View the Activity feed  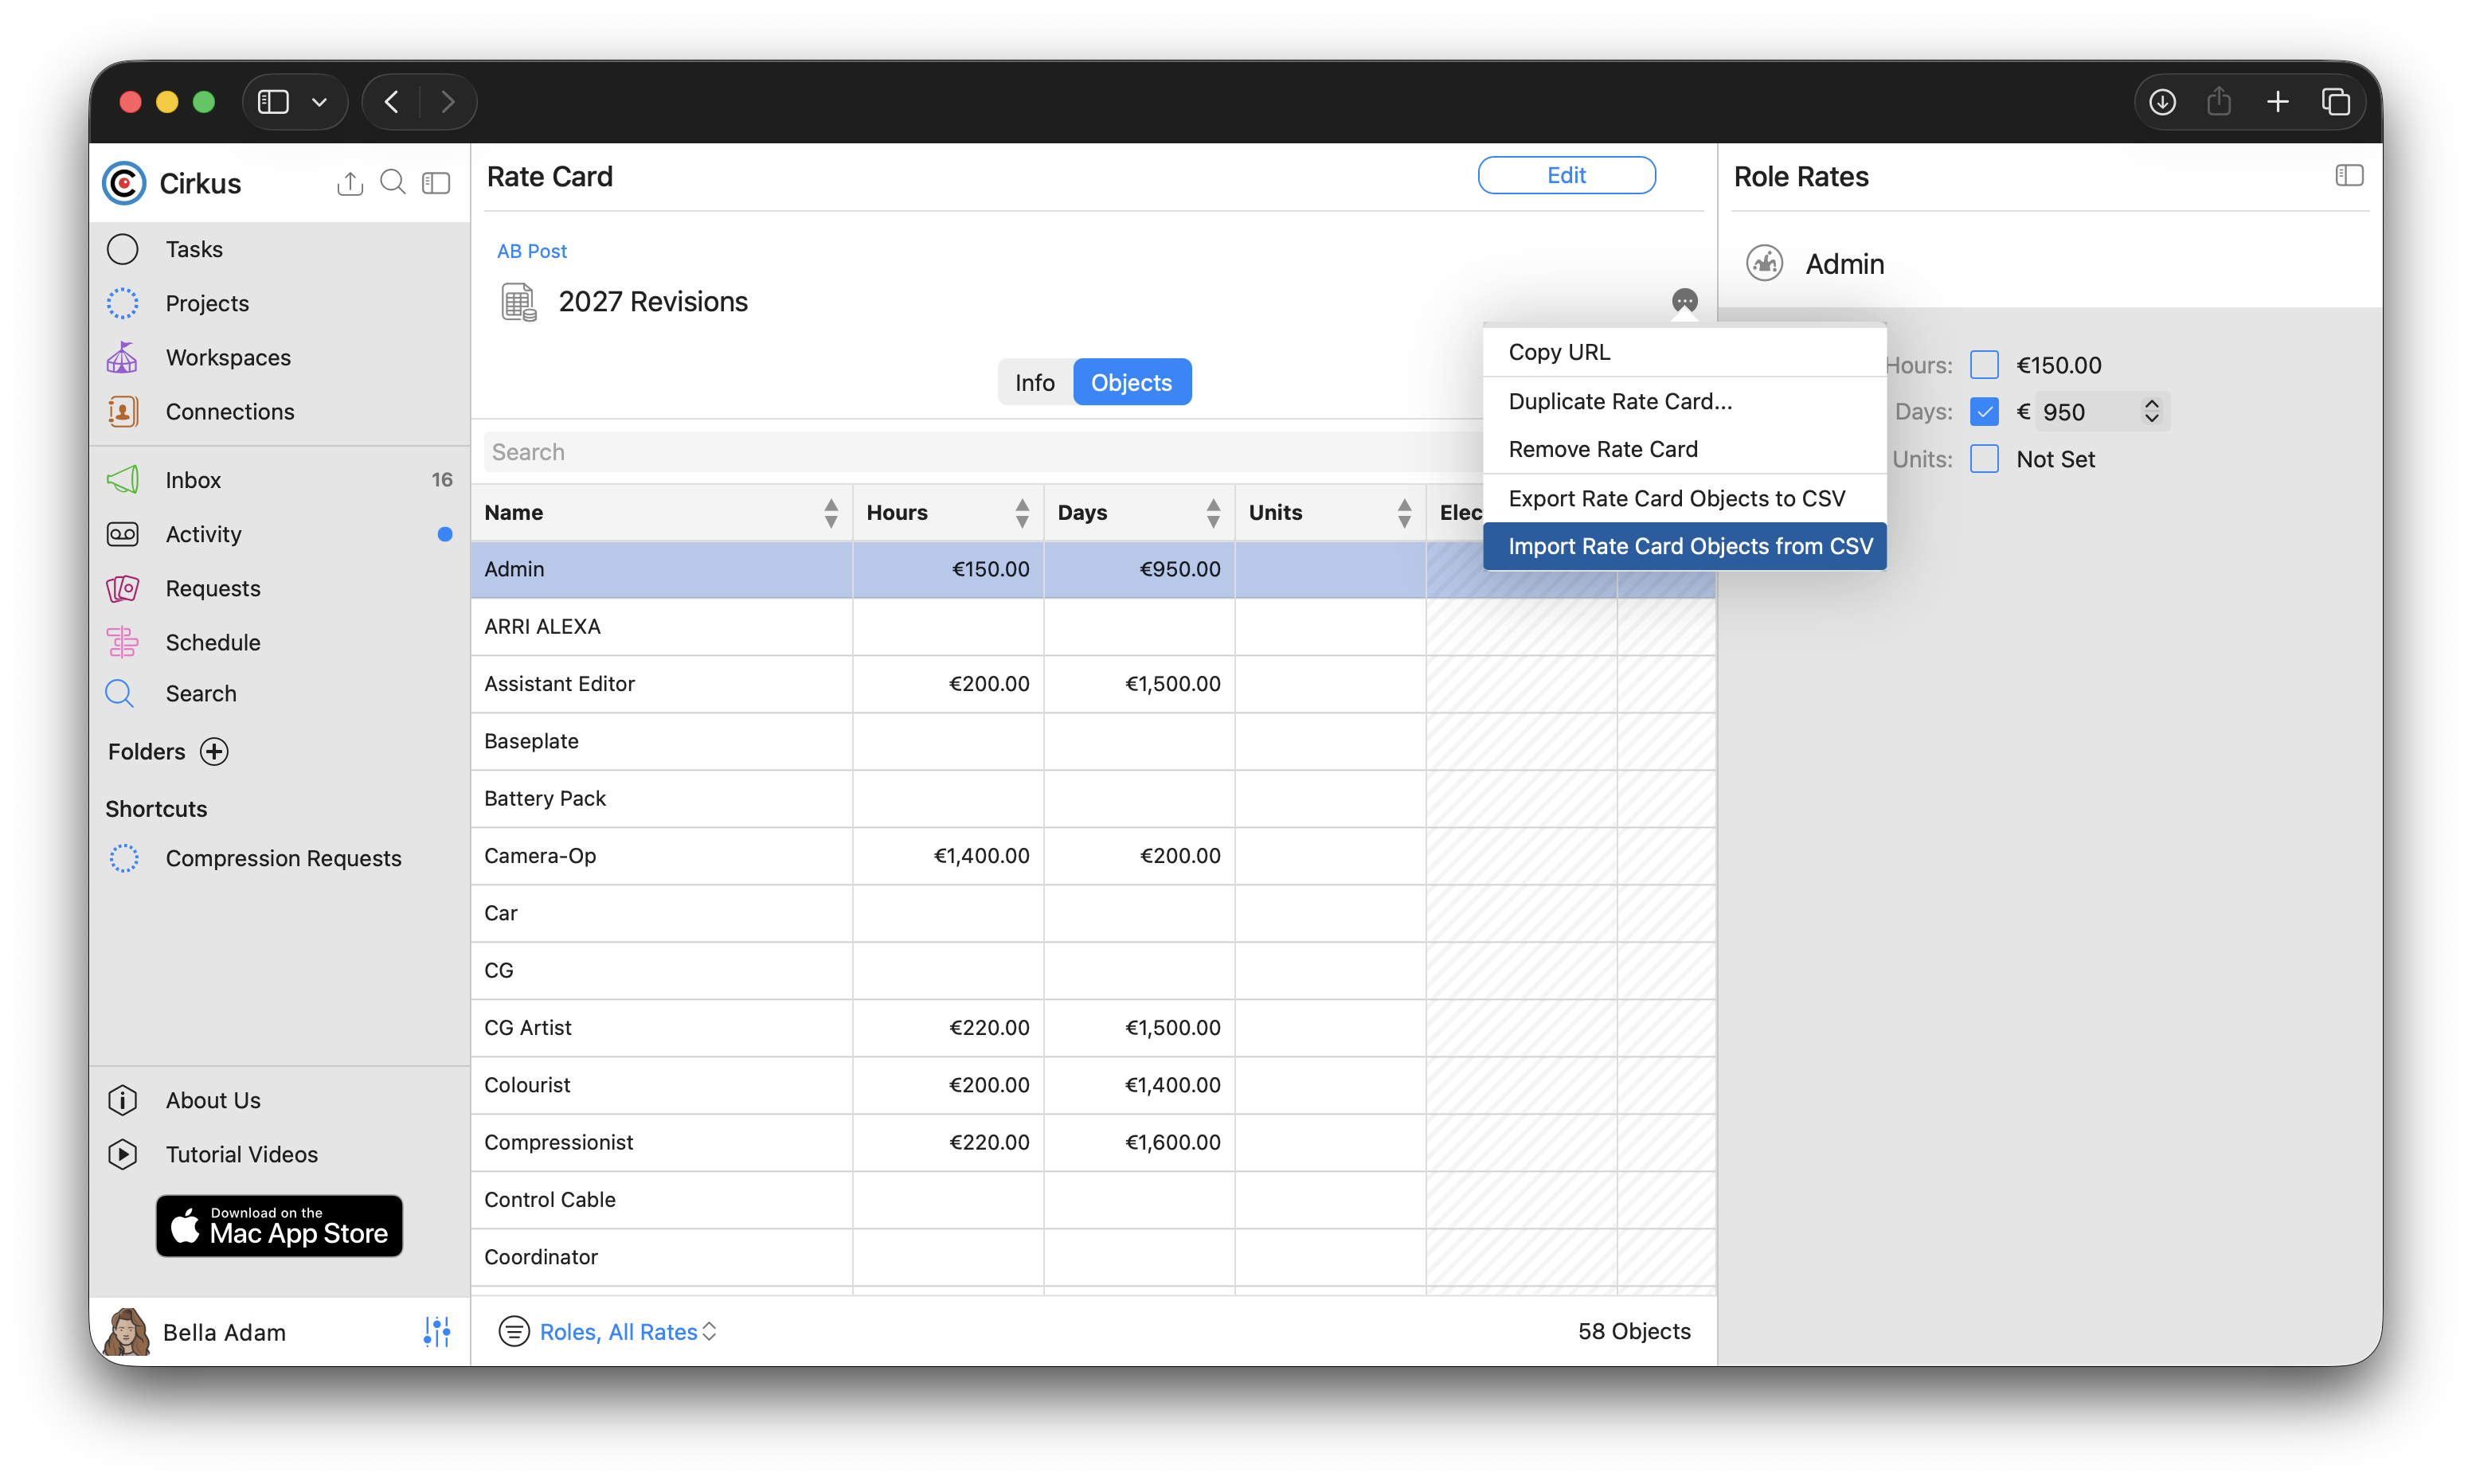[280, 534]
